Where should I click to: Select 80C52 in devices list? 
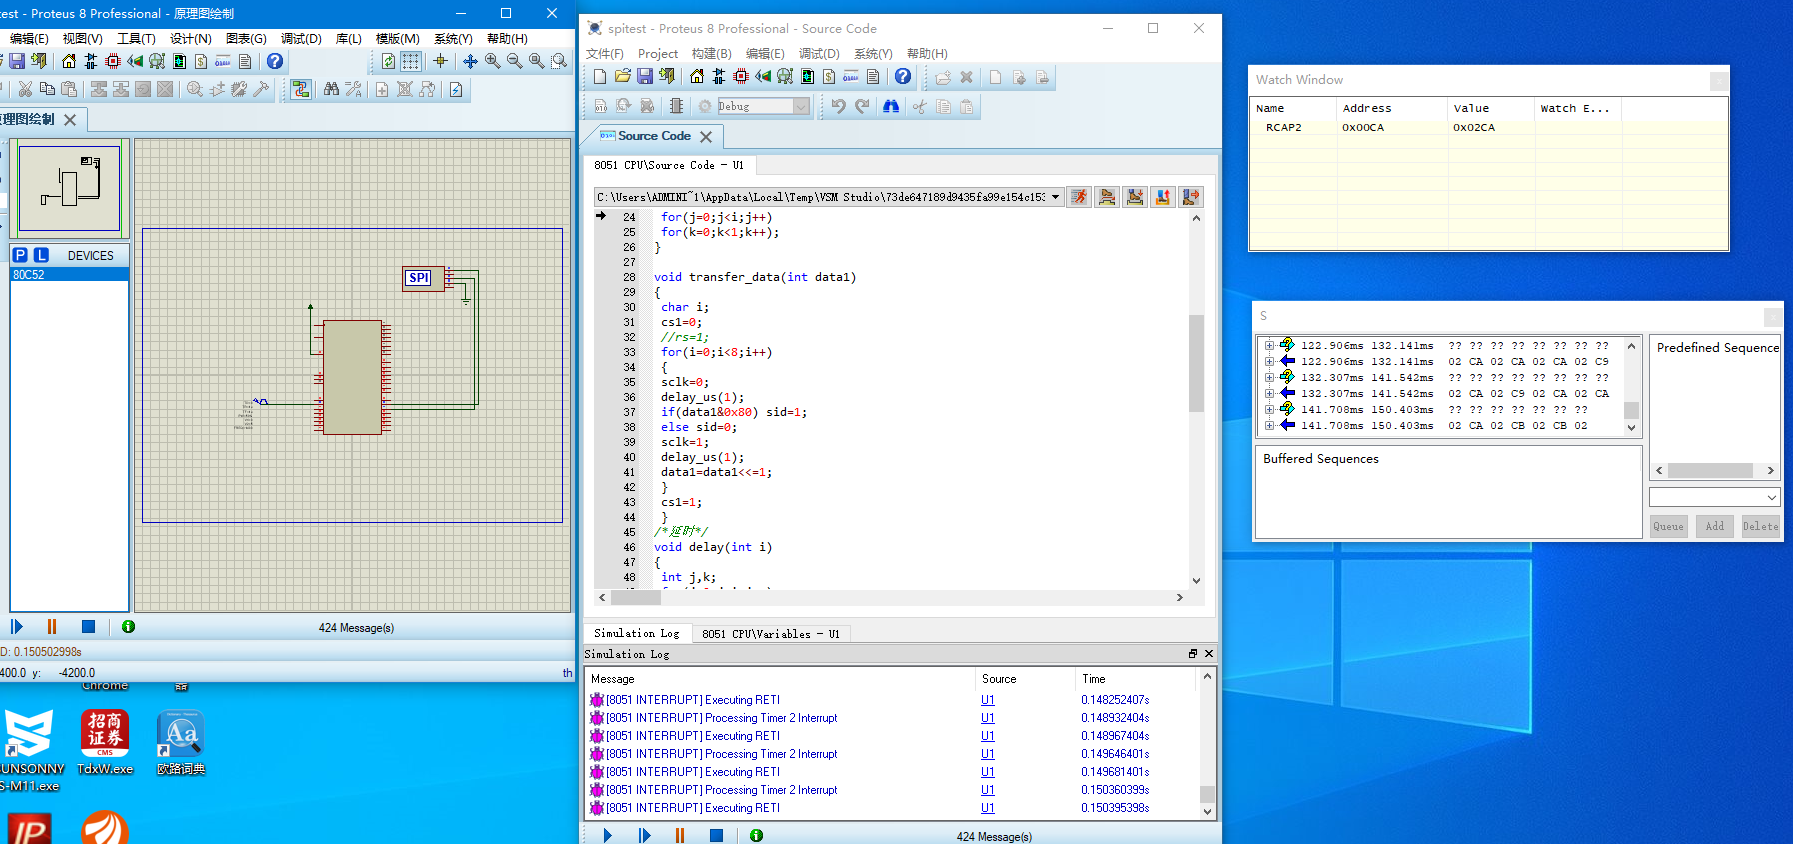[69, 274]
